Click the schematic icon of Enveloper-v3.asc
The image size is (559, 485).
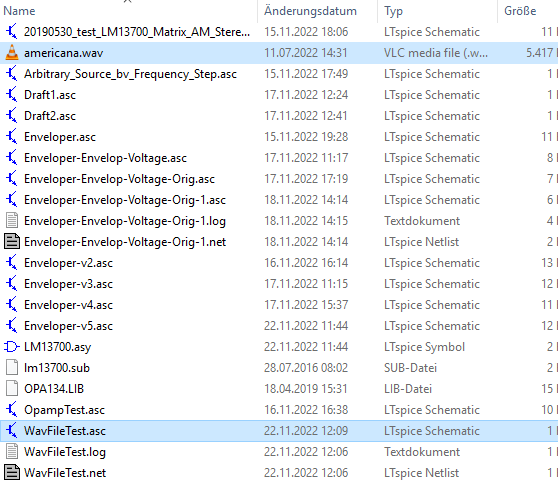pyautogui.click(x=11, y=284)
